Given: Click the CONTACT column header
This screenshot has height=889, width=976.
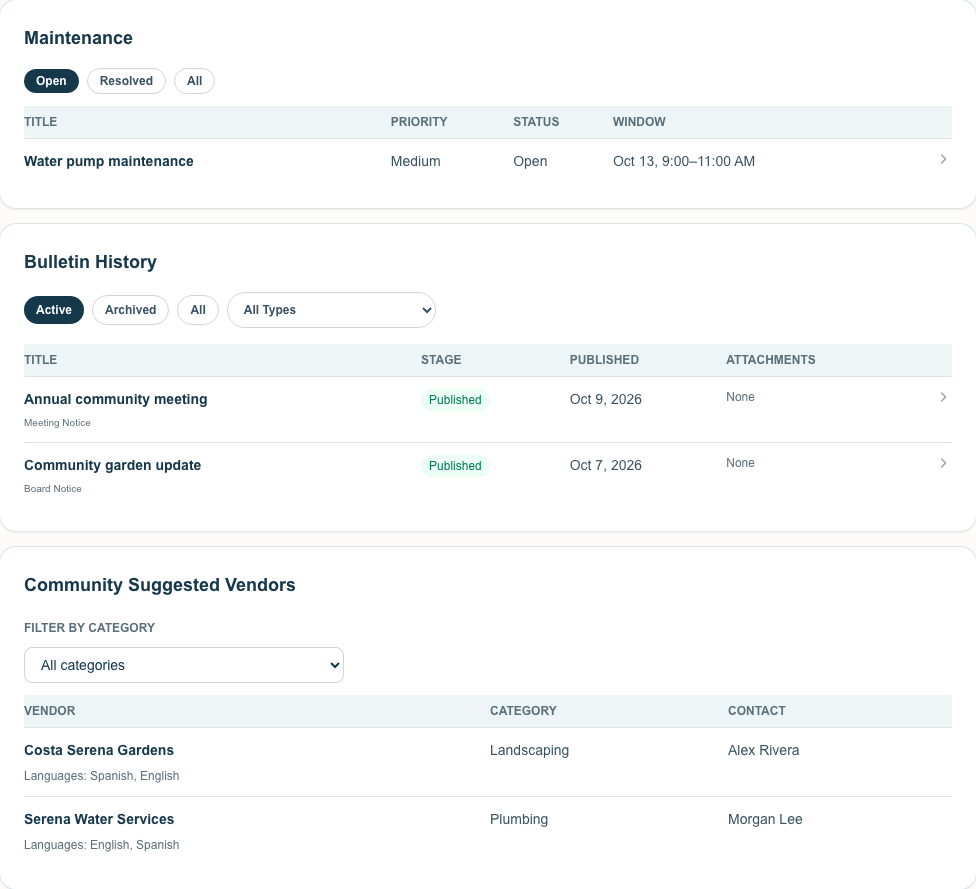Looking at the screenshot, I should point(757,711).
